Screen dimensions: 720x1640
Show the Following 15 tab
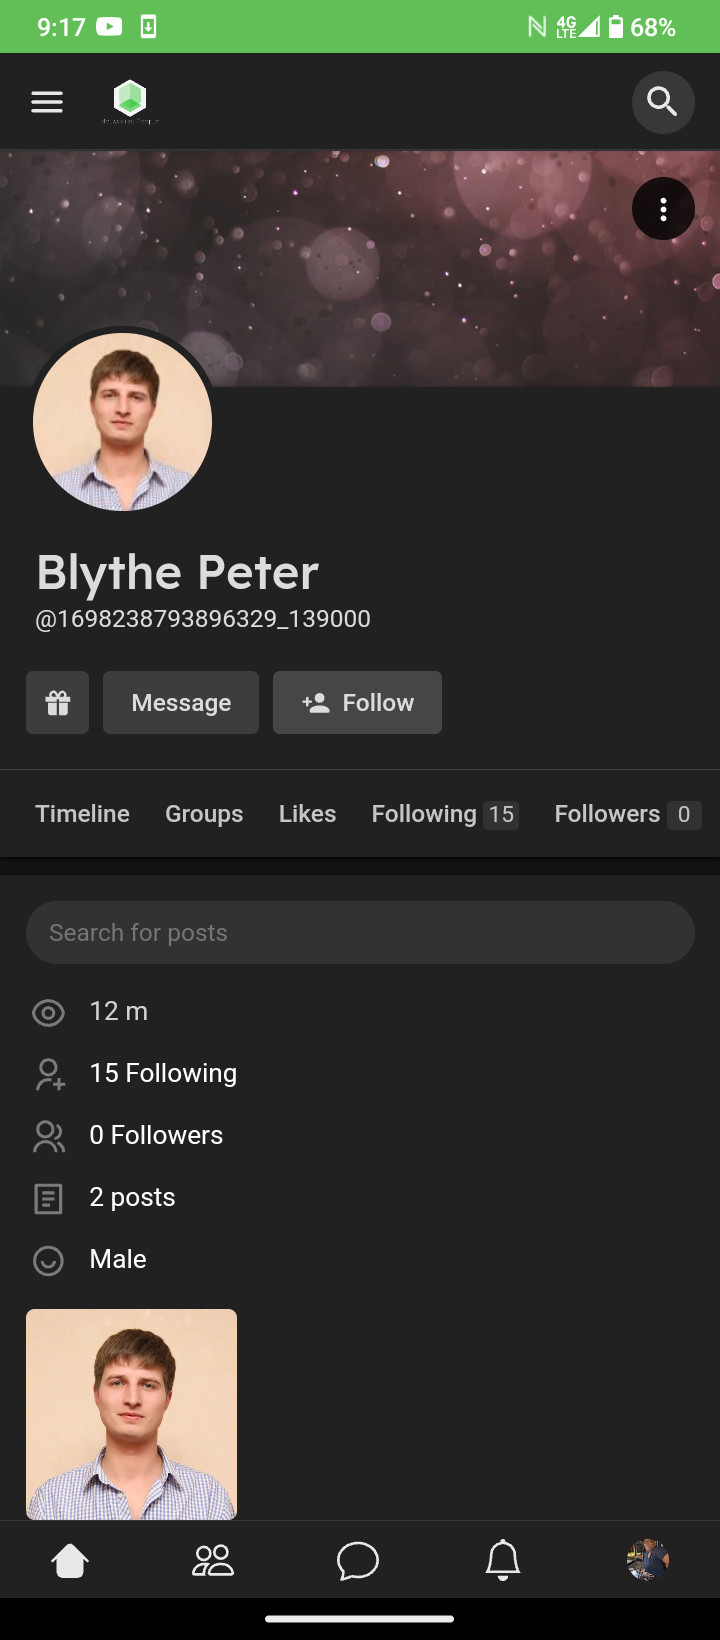pos(444,814)
